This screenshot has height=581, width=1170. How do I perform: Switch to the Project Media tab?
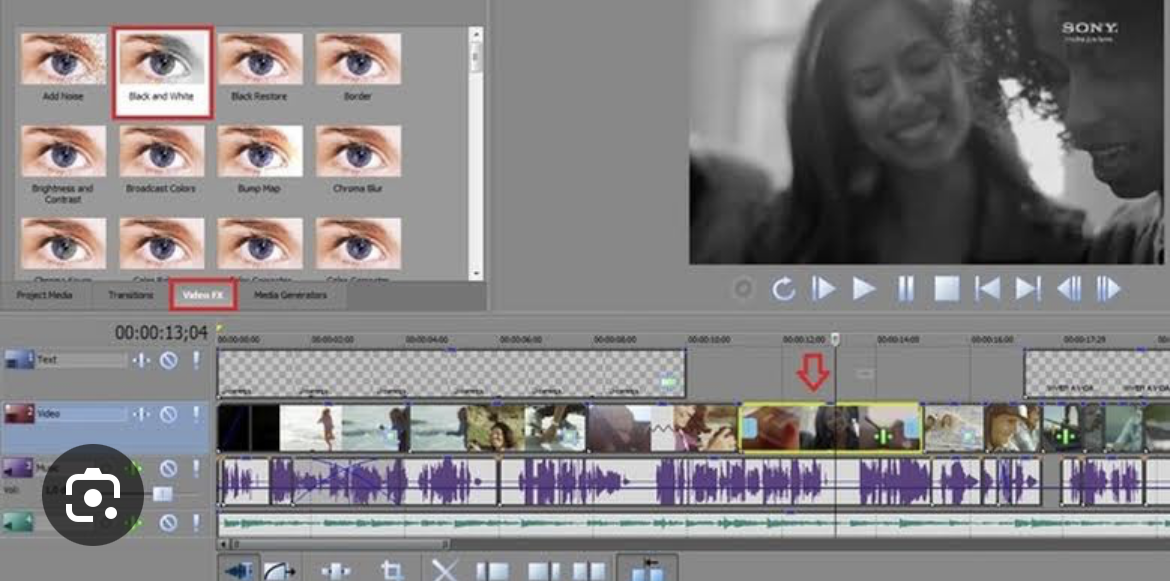coord(45,295)
